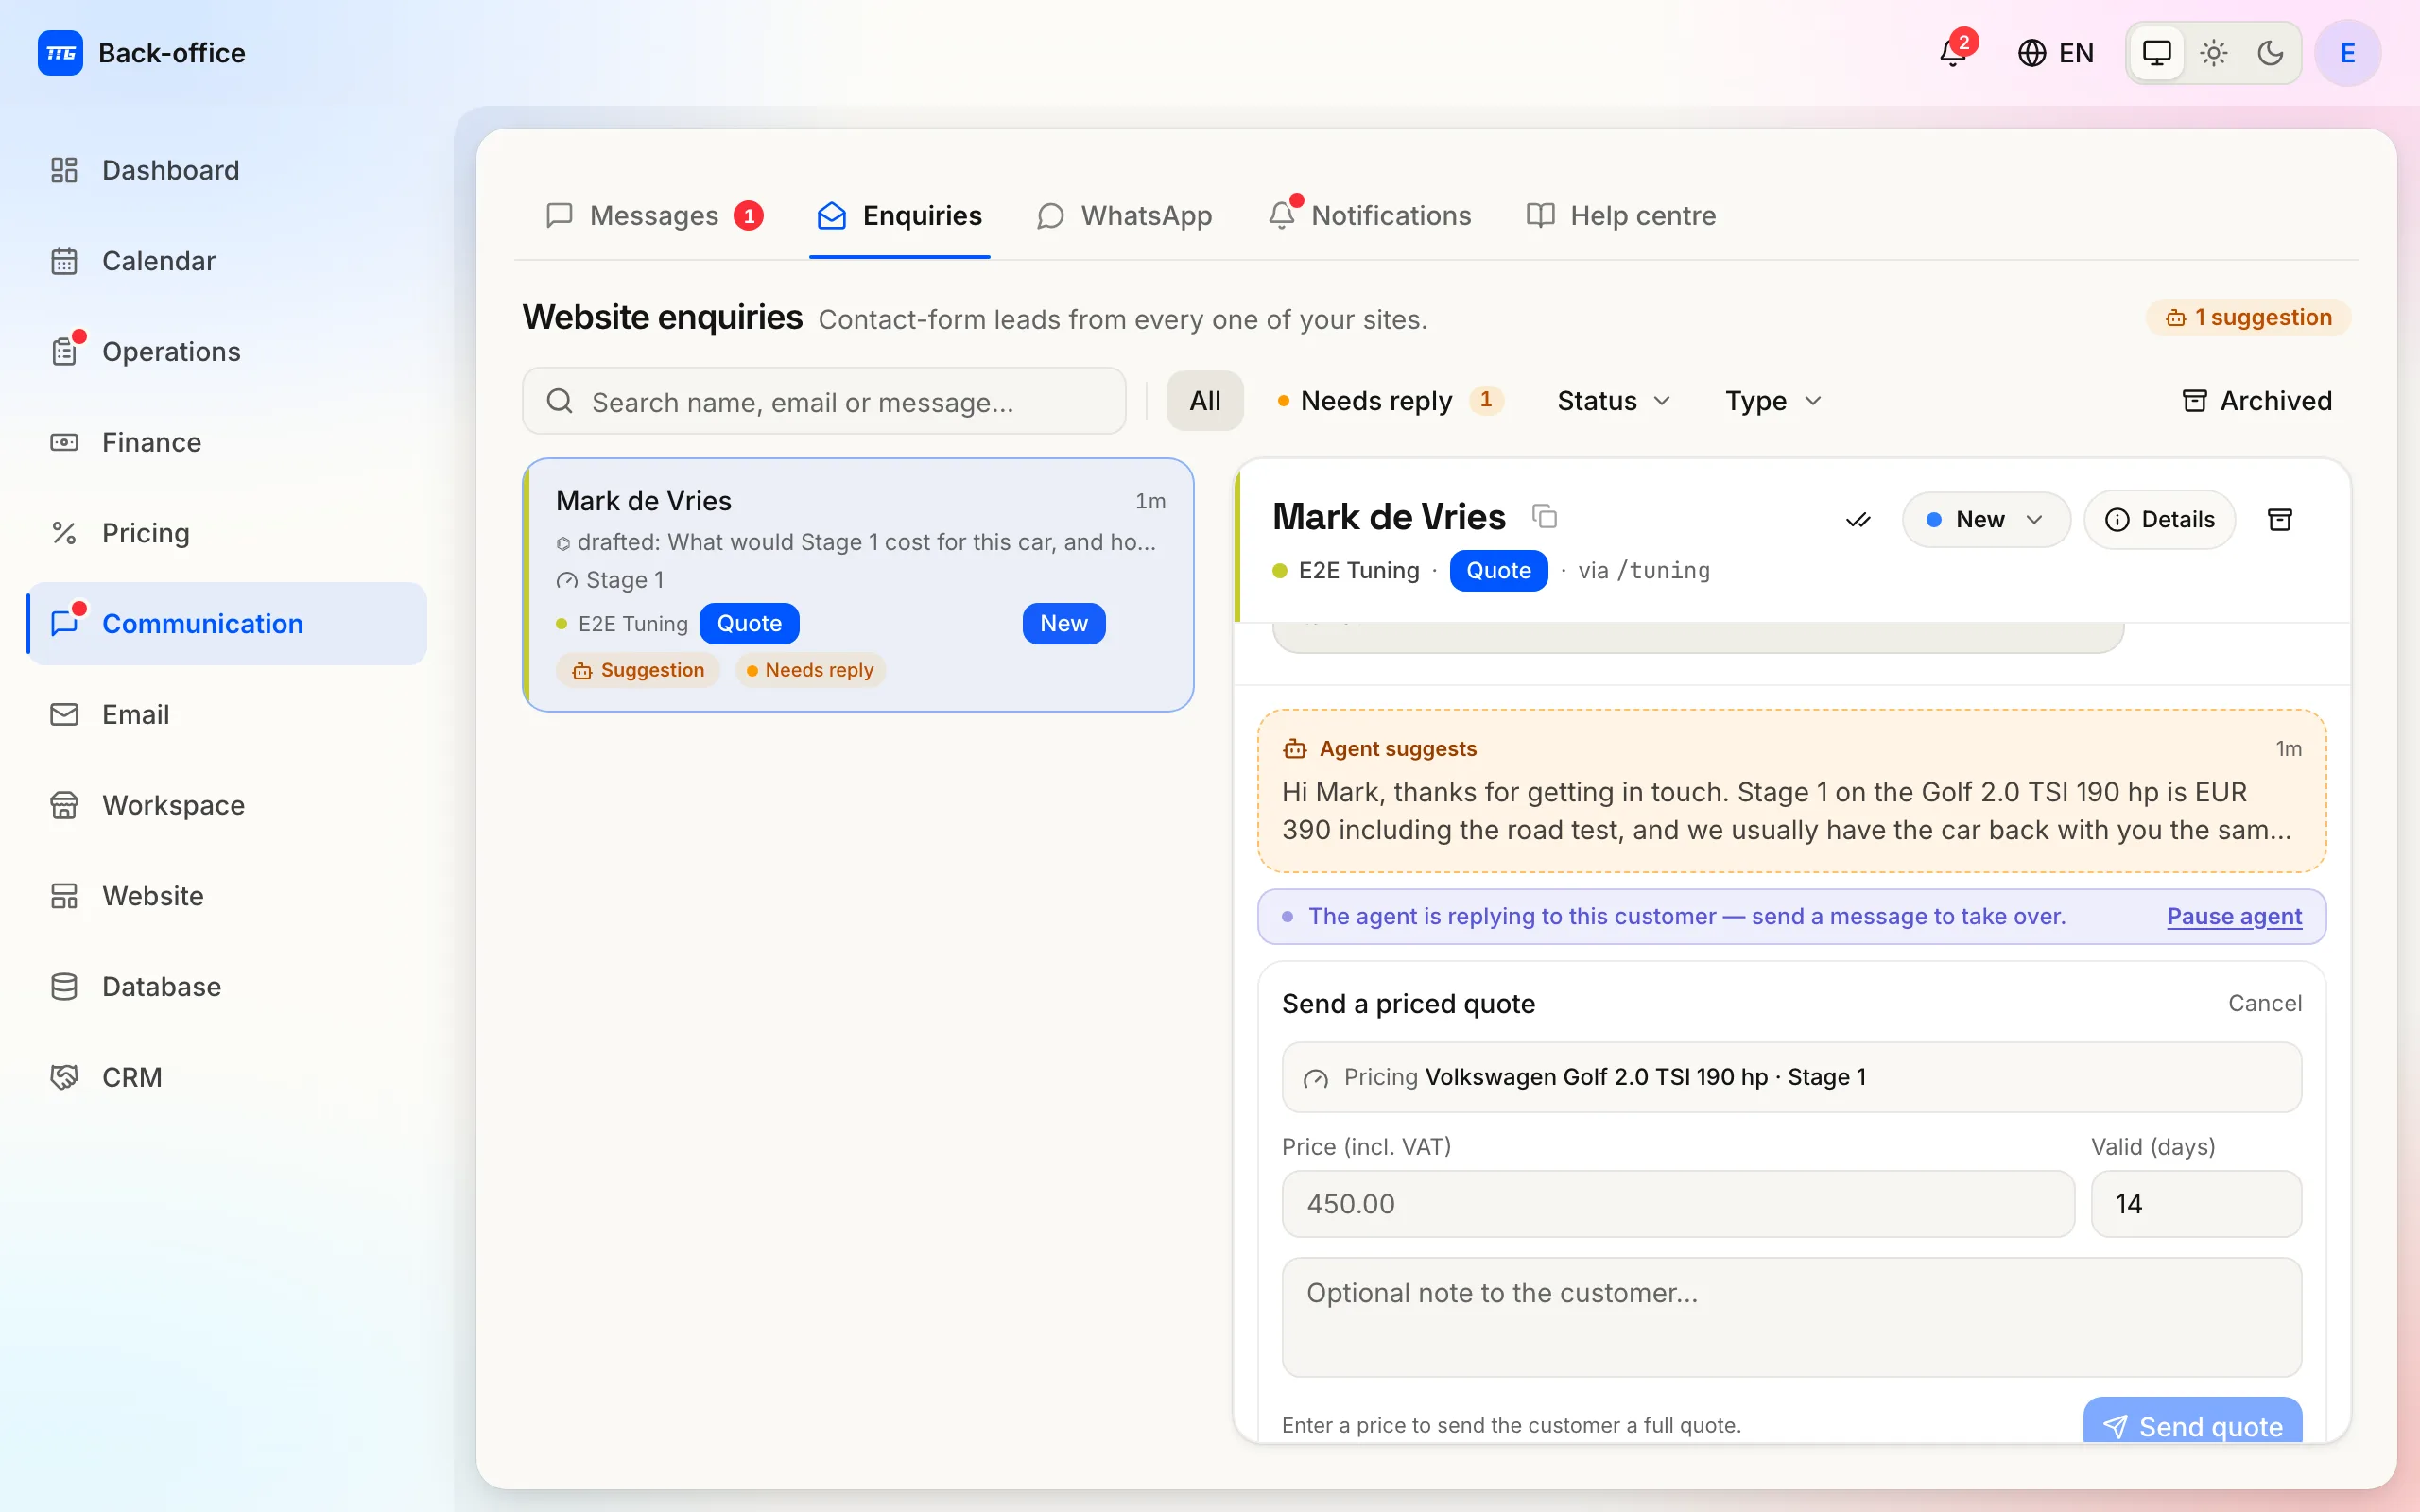Click the Price (incl. VAT) input field
This screenshot has width=2420, height=1512.
click(x=1678, y=1204)
